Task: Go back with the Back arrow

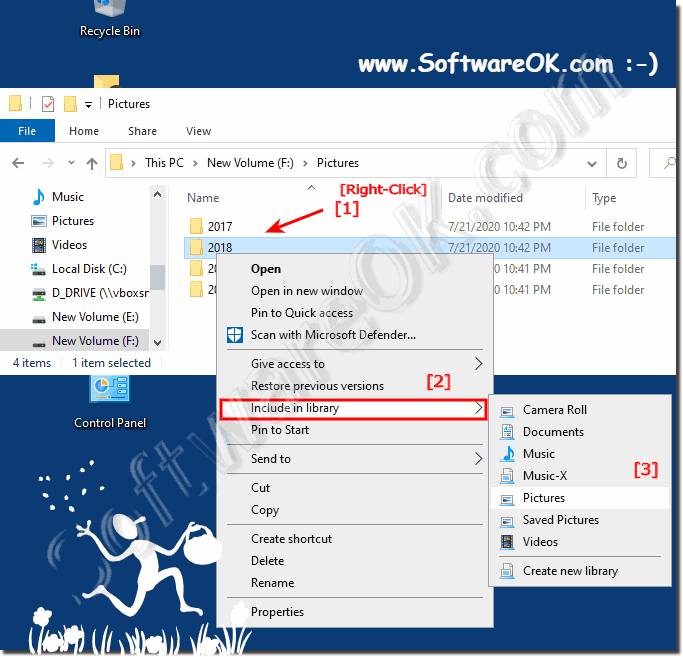Action: point(18,163)
